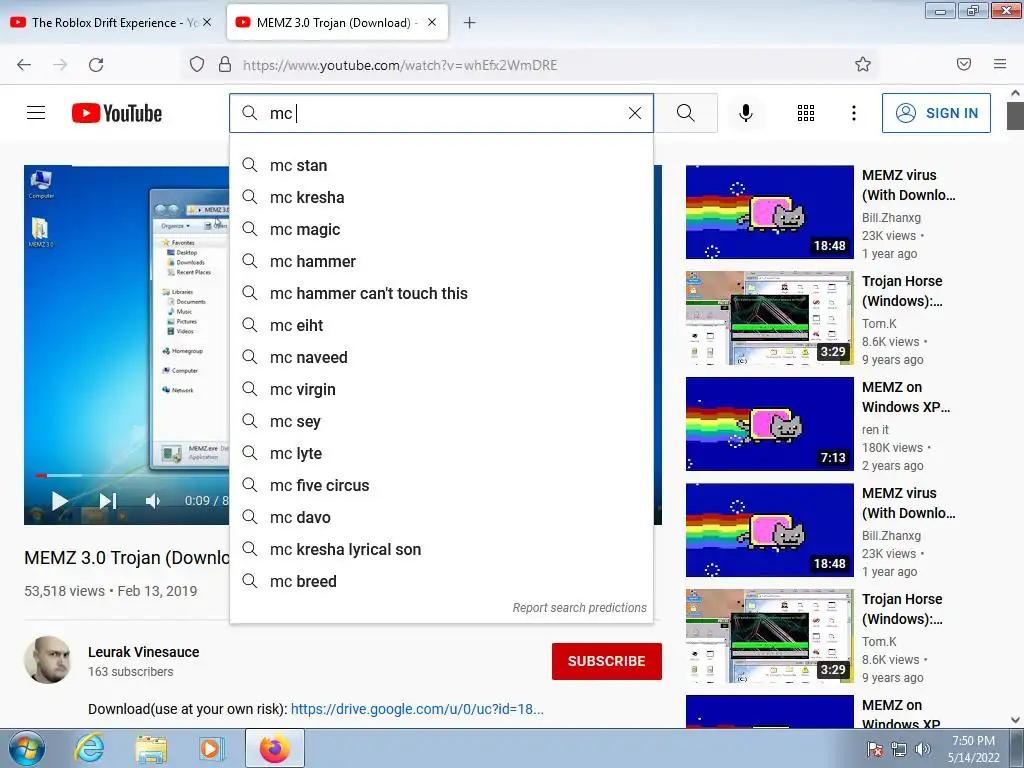Click the first Tom.K channel name
Viewport: 1024px width, 768px height.
879,324
